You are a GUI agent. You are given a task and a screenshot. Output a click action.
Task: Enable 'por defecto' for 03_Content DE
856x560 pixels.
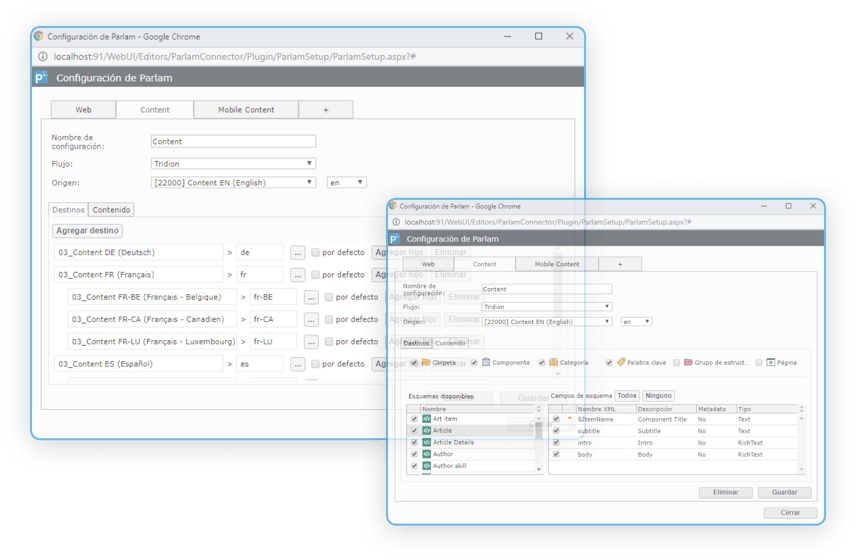click(x=316, y=253)
